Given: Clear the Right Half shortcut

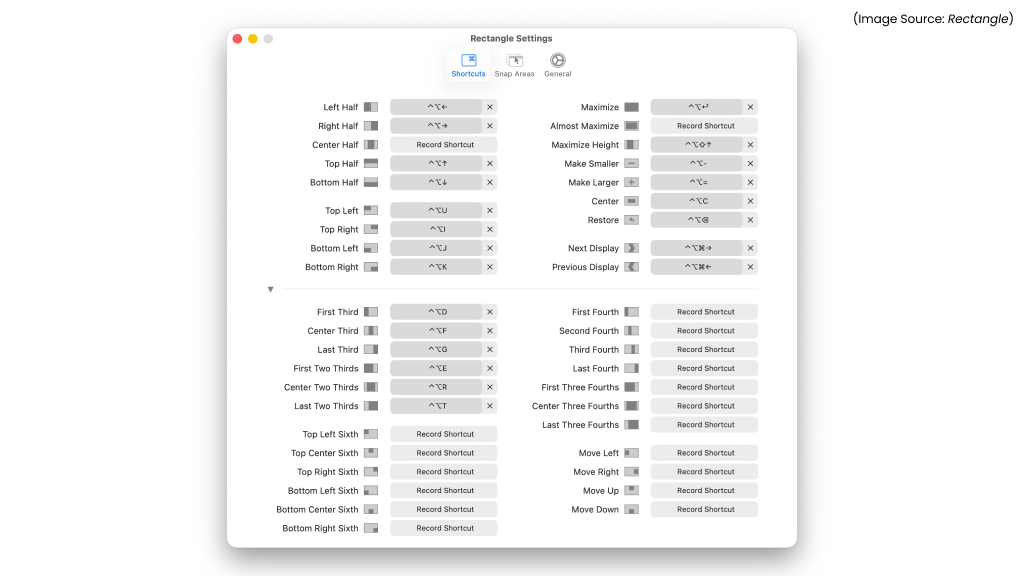Looking at the screenshot, I should click(490, 126).
